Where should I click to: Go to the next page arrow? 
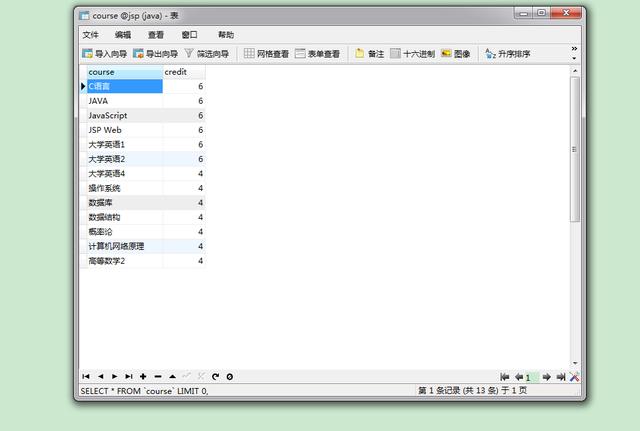547,377
